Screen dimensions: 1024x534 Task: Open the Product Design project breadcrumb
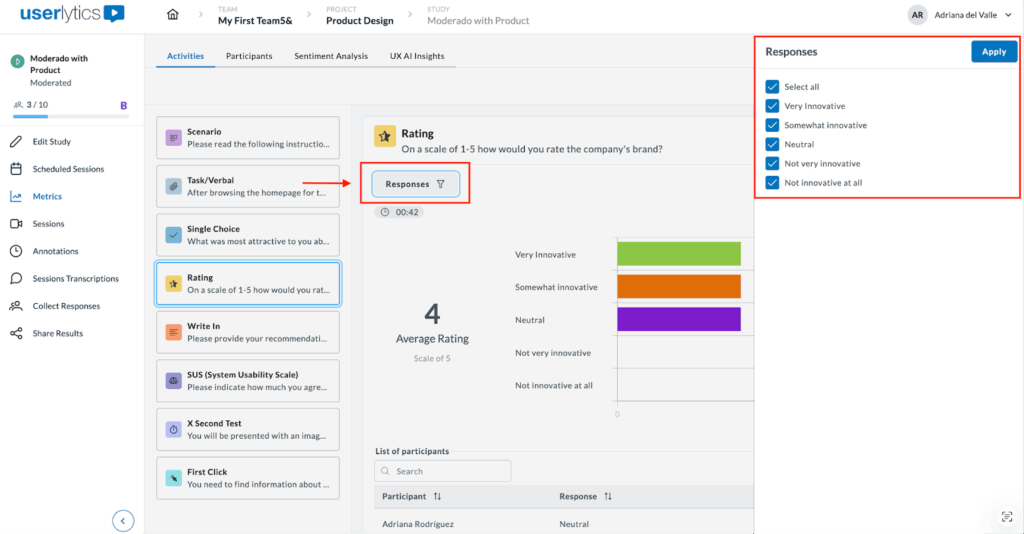[360, 20]
